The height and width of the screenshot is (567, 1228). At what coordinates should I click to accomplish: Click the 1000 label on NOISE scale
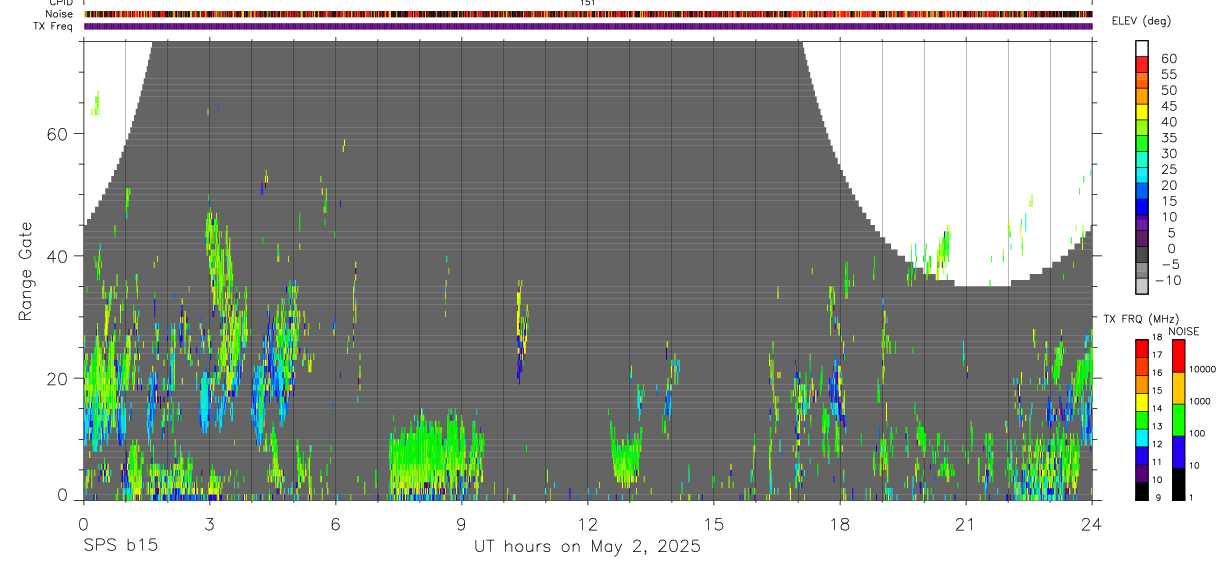[1202, 401]
